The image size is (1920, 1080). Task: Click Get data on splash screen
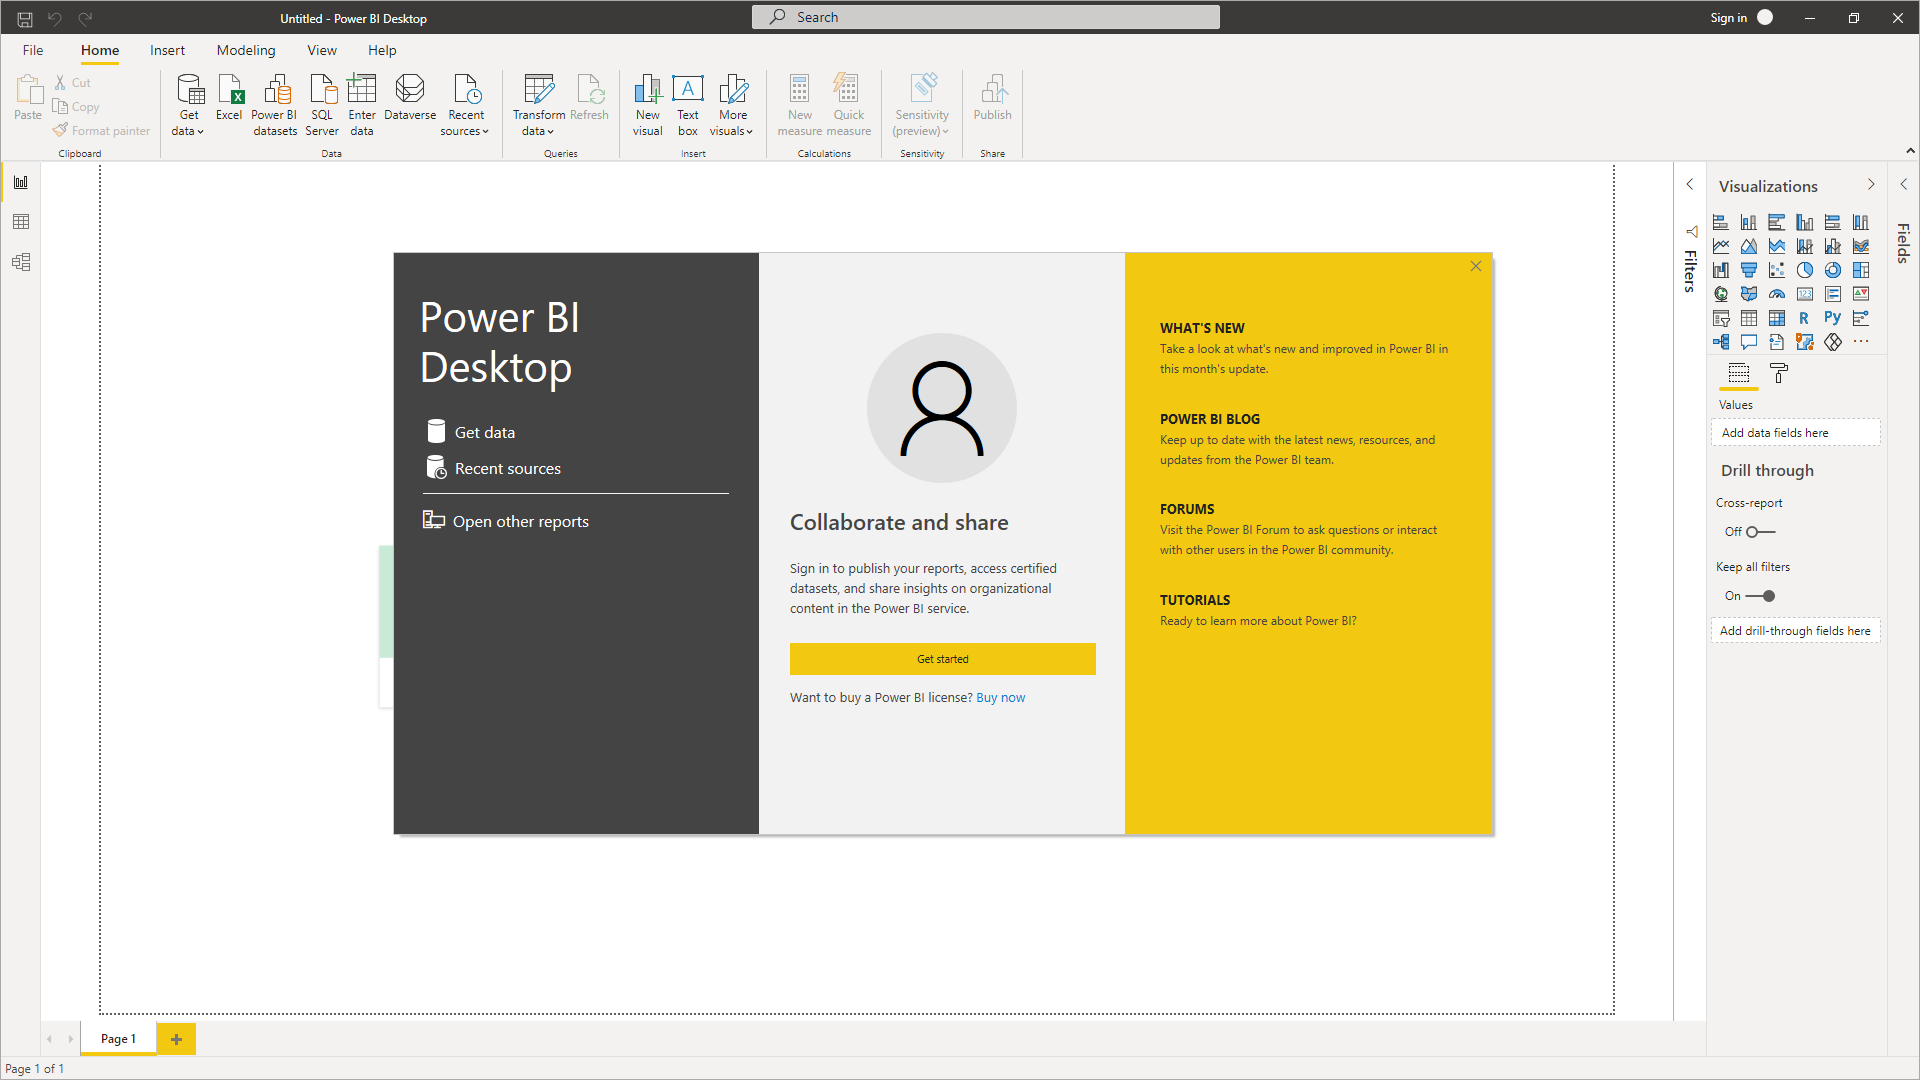pyautogui.click(x=471, y=432)
